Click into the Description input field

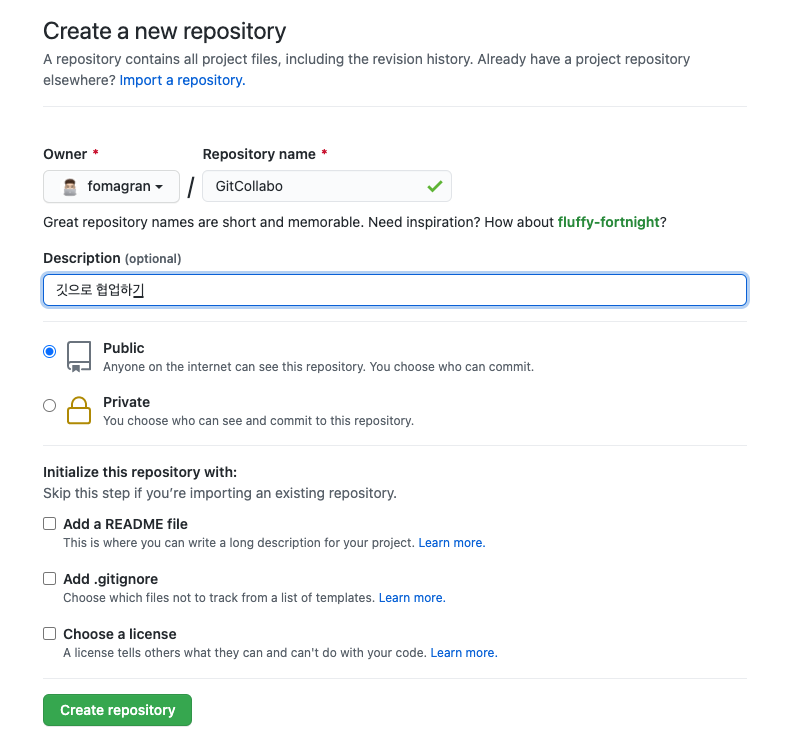(395, 290)
